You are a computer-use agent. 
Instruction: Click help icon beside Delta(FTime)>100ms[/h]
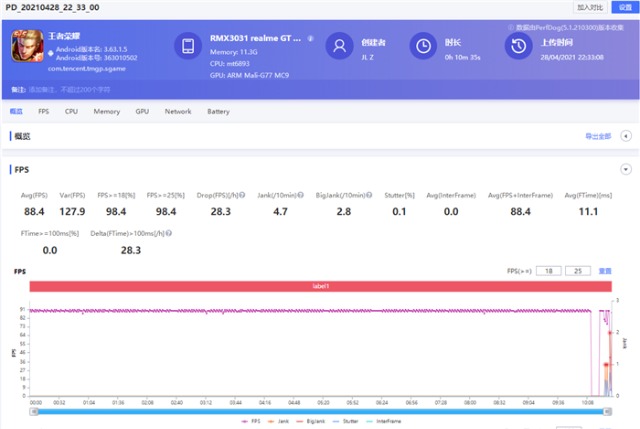click(169, 233)
